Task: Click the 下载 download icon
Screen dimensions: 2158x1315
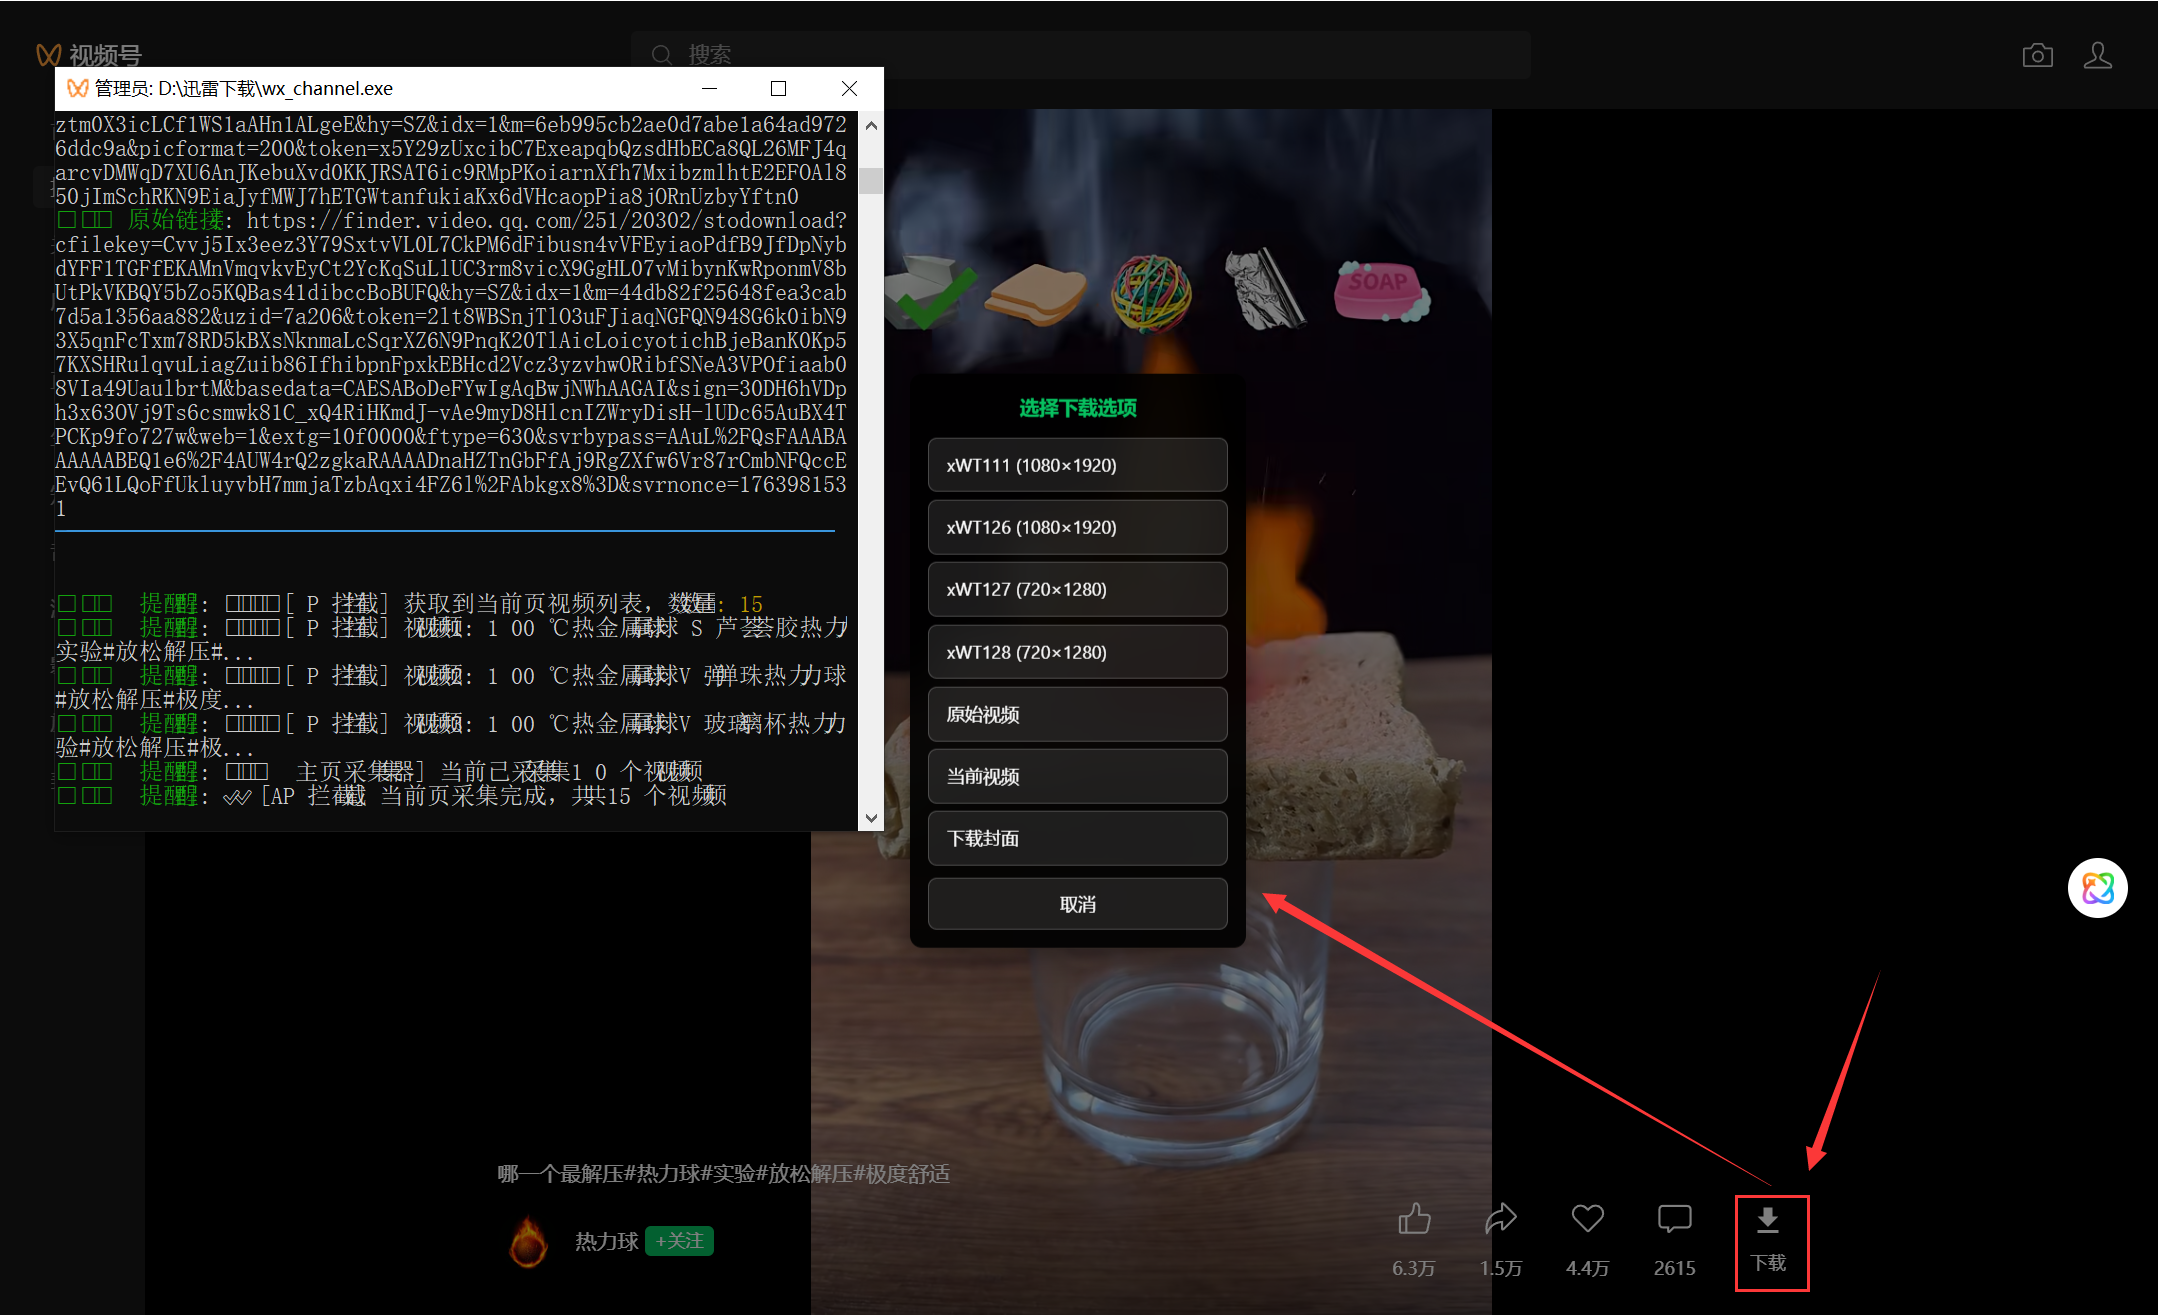Action: click(x=1768, y=1220)
